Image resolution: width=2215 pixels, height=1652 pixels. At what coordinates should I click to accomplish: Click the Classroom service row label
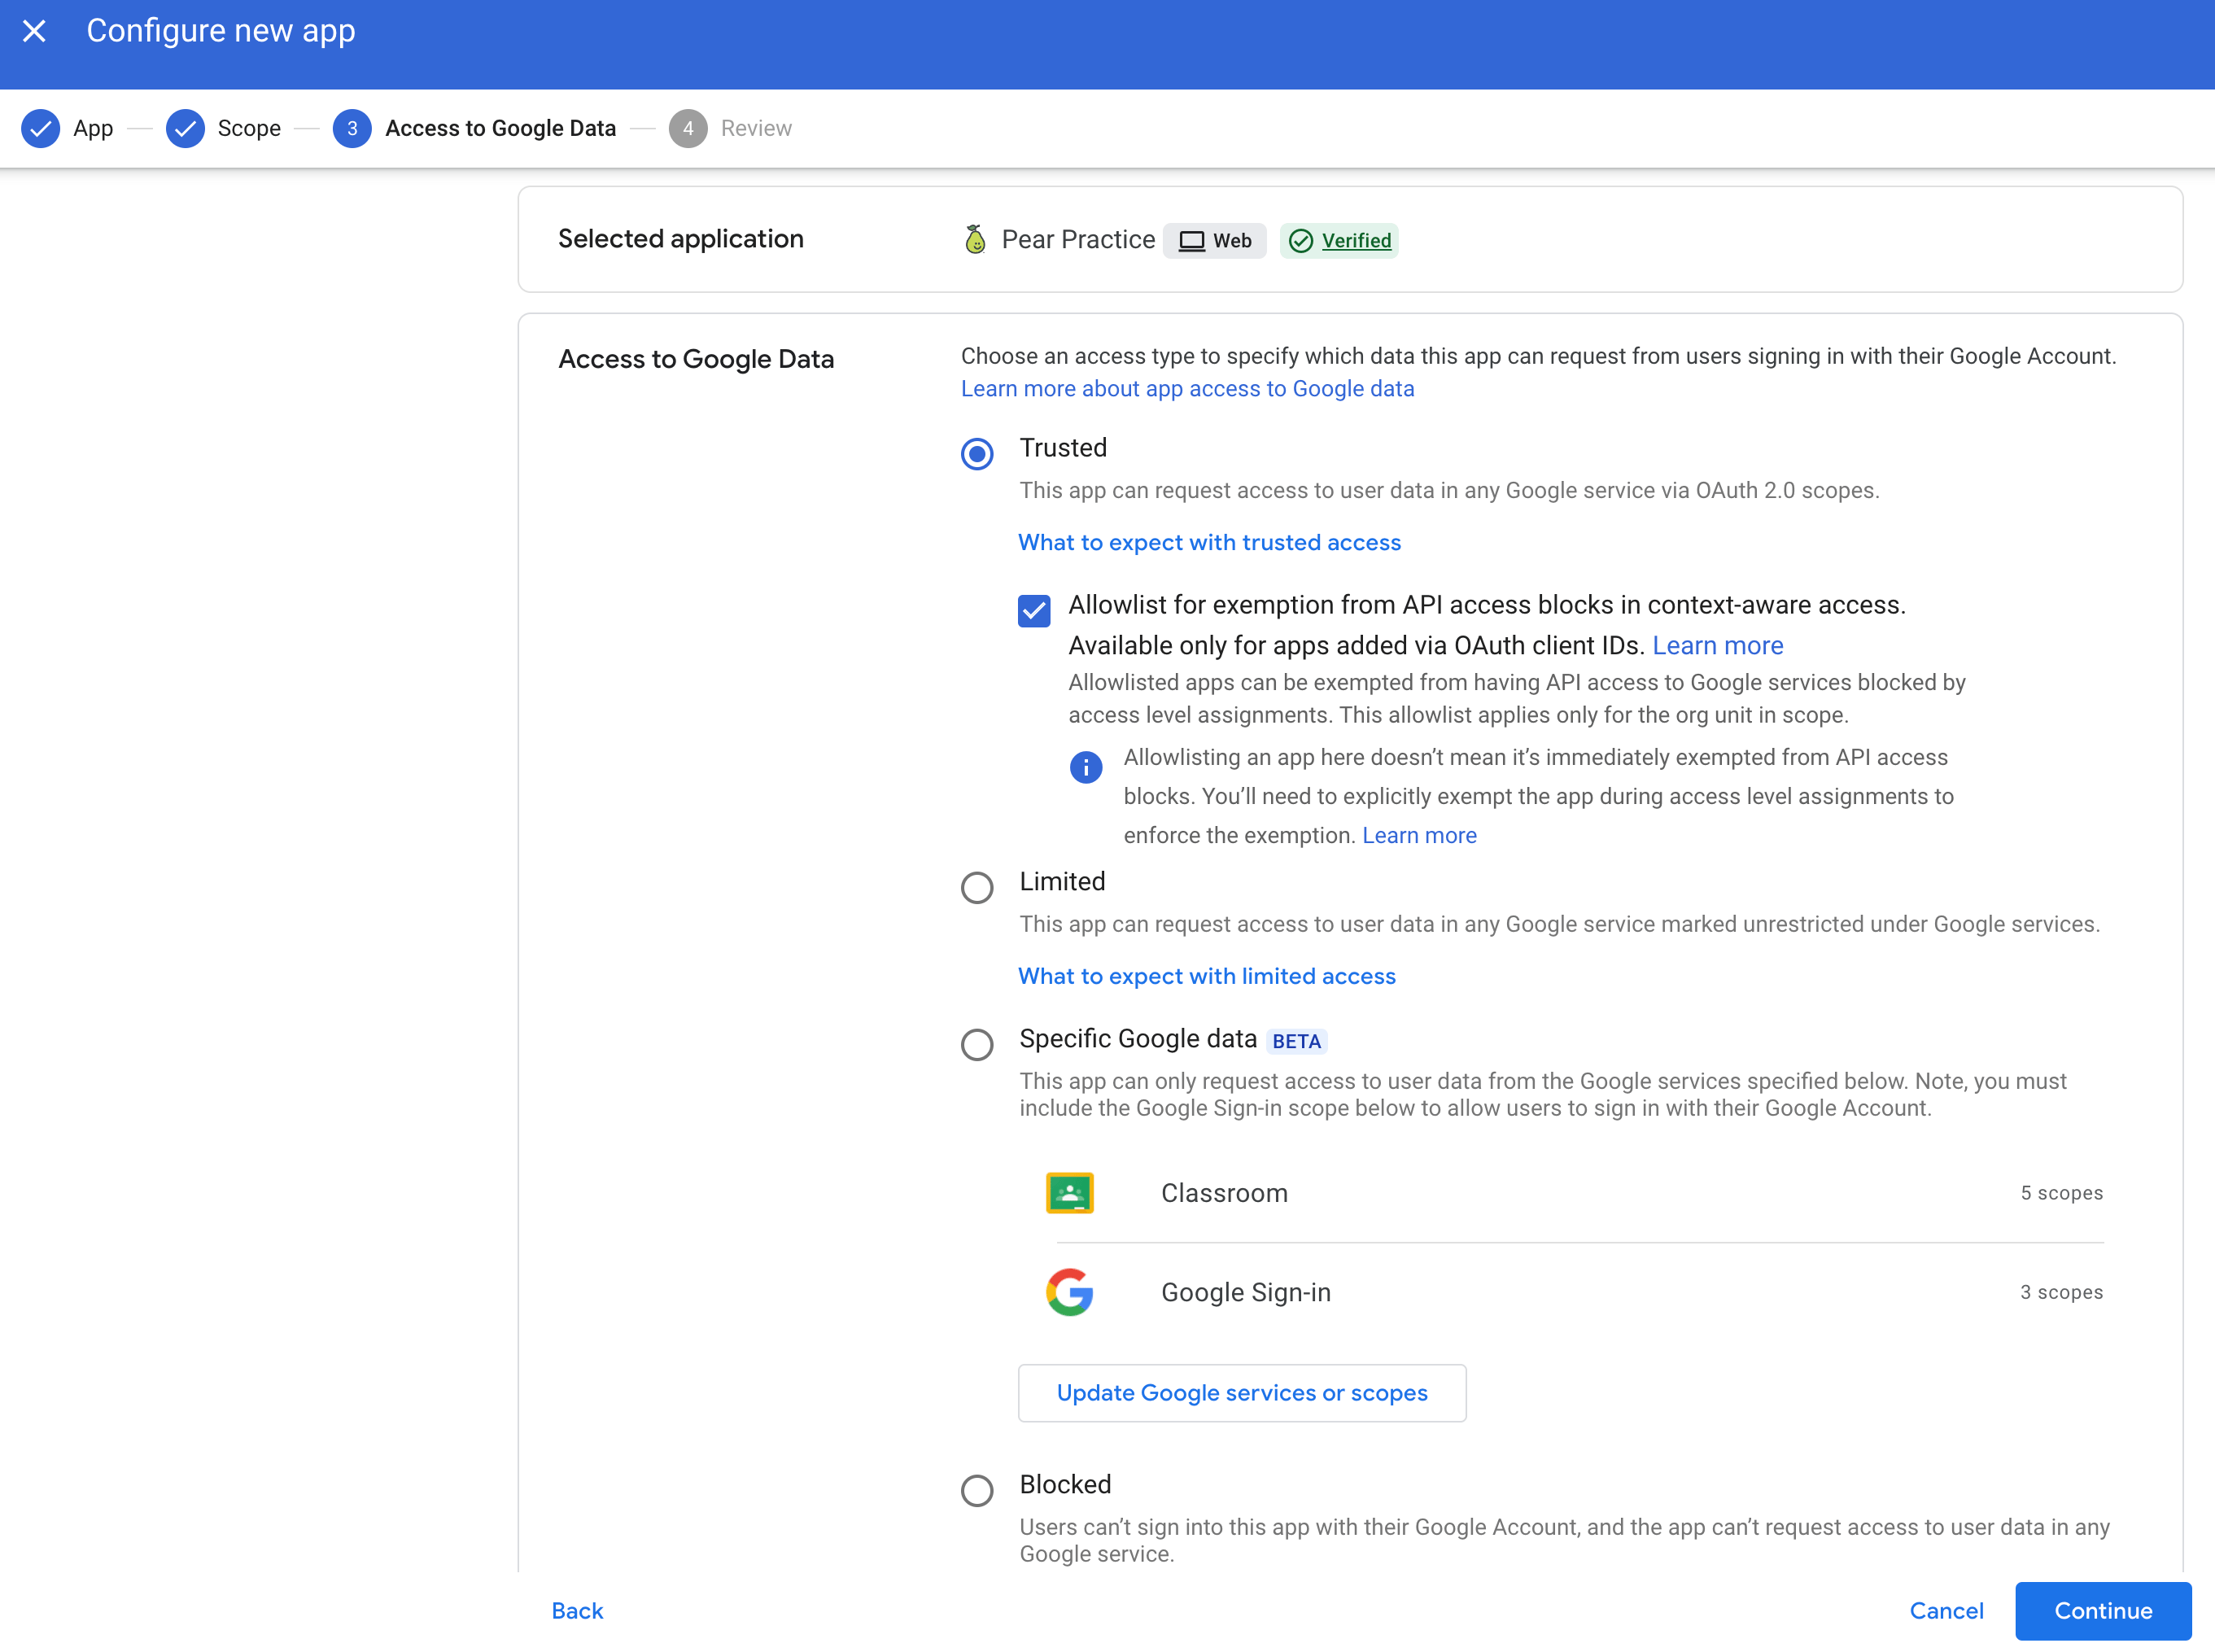(x=1224, y=1193)
